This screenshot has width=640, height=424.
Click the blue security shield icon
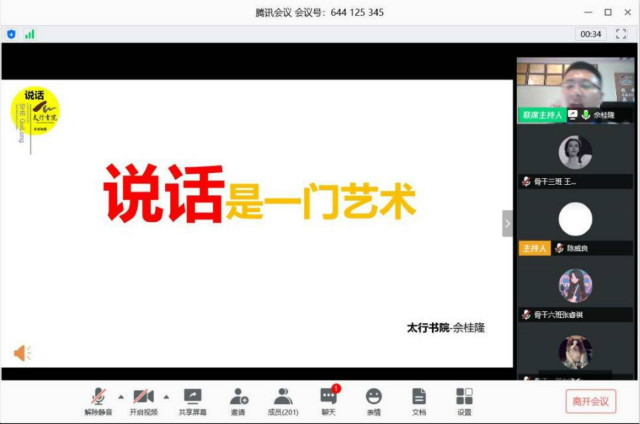(x=11, y=34)
